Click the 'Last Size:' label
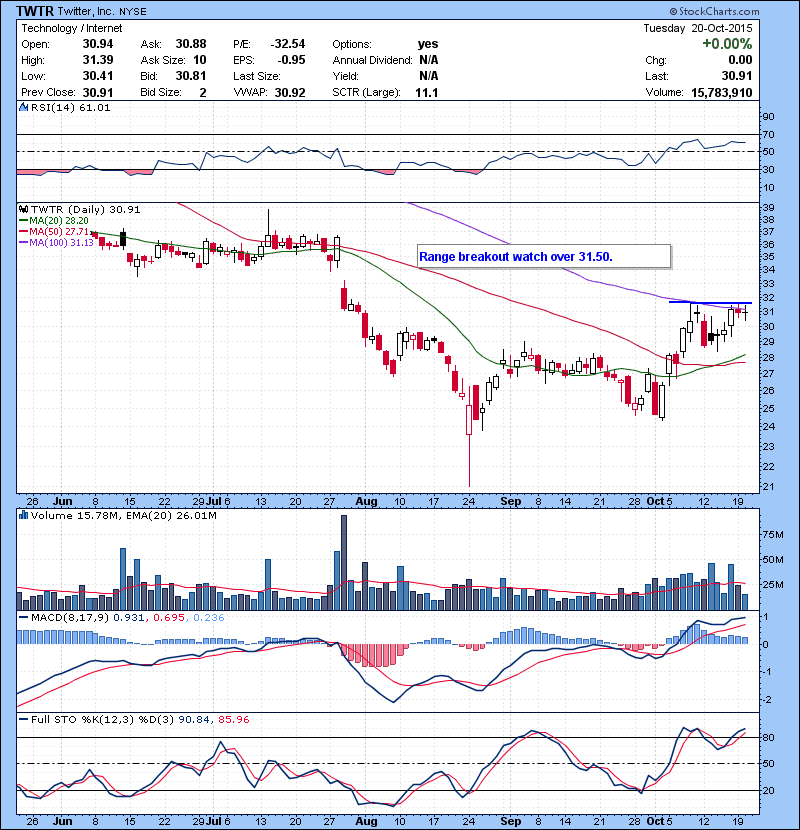The image size is (800, 830). pyautogui.click(x=257, y=76)
